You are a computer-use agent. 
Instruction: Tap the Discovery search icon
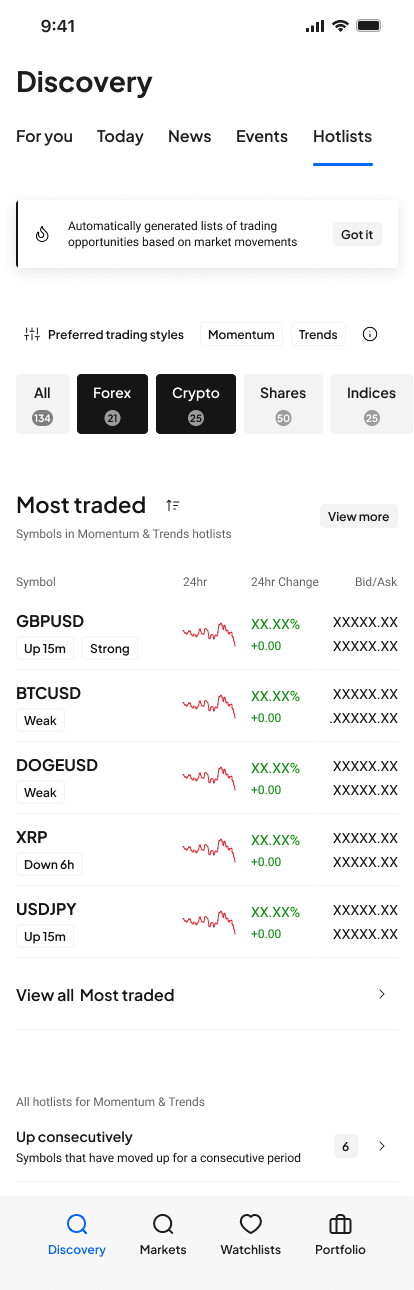77,1224
